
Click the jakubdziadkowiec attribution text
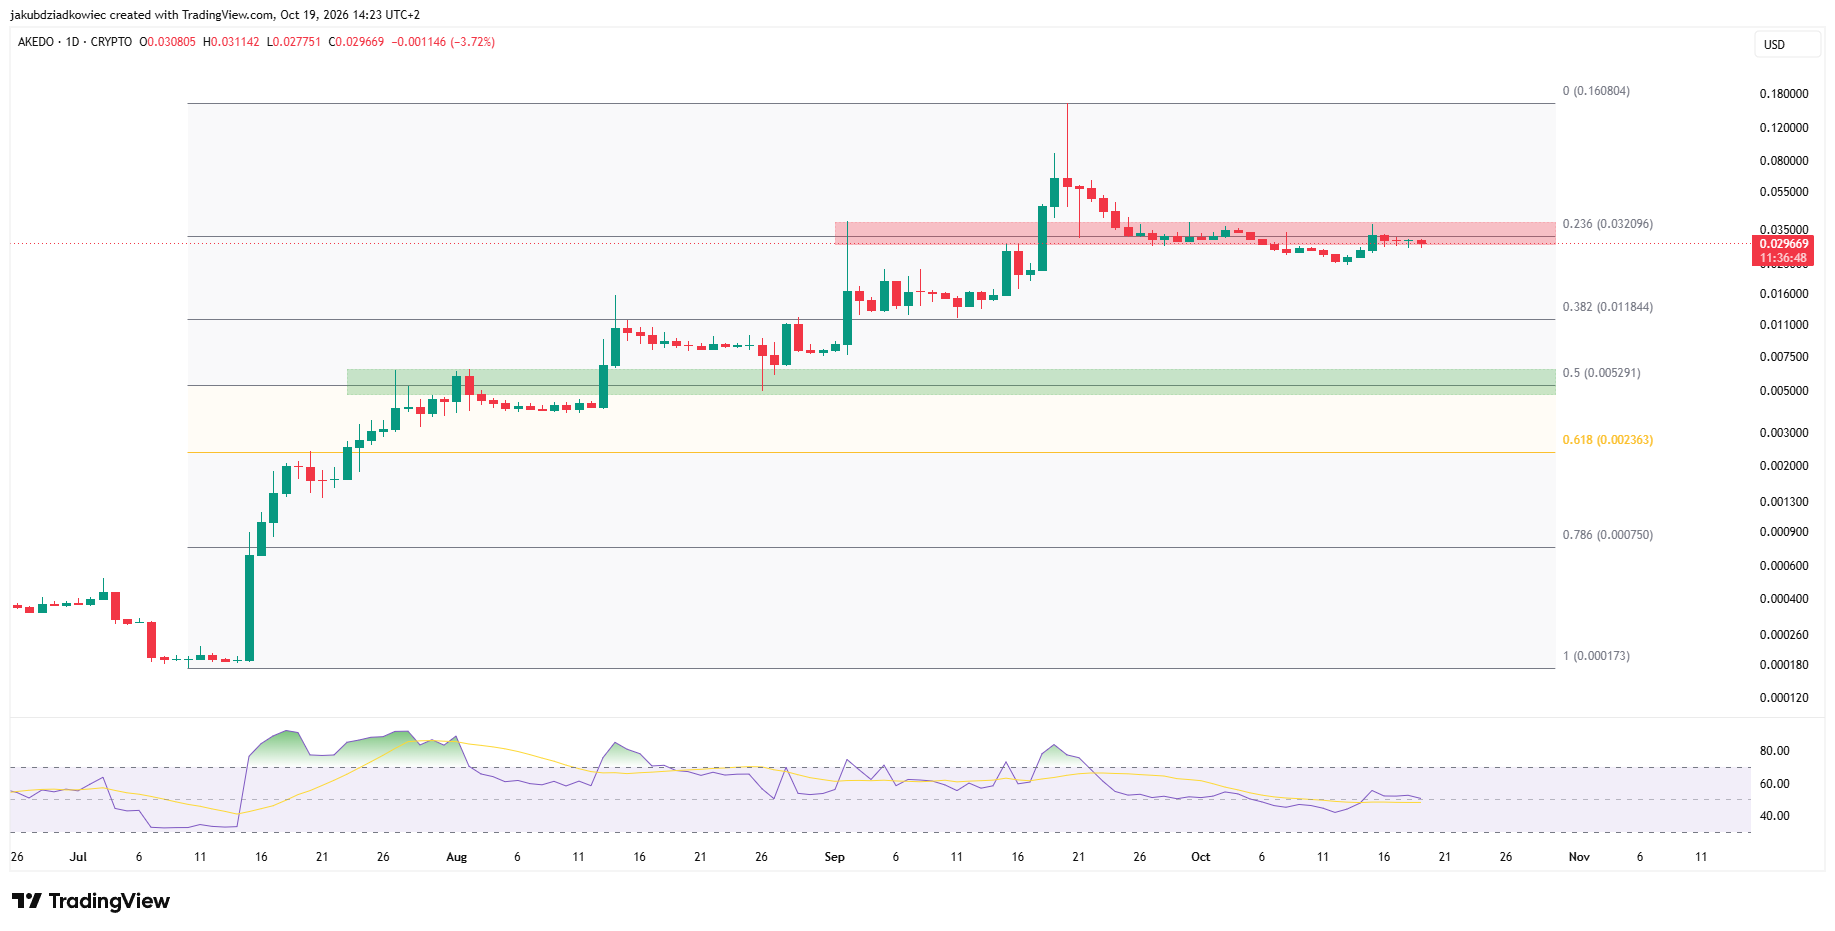tap(215, 15)
